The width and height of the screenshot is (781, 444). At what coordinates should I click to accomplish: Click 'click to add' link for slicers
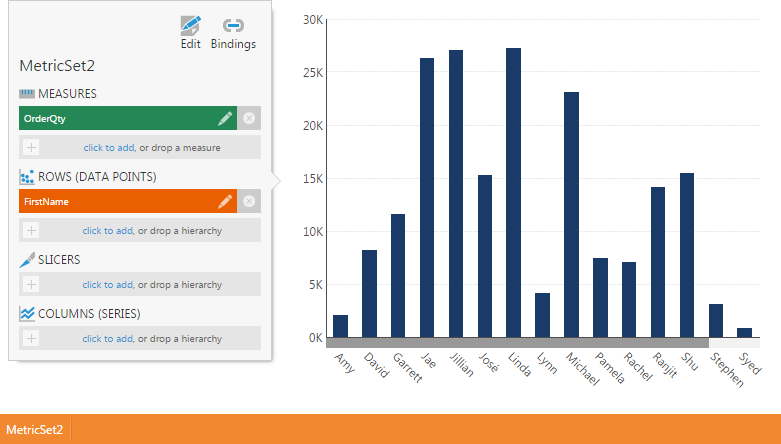pyautogui.click(x=108, y=285)
